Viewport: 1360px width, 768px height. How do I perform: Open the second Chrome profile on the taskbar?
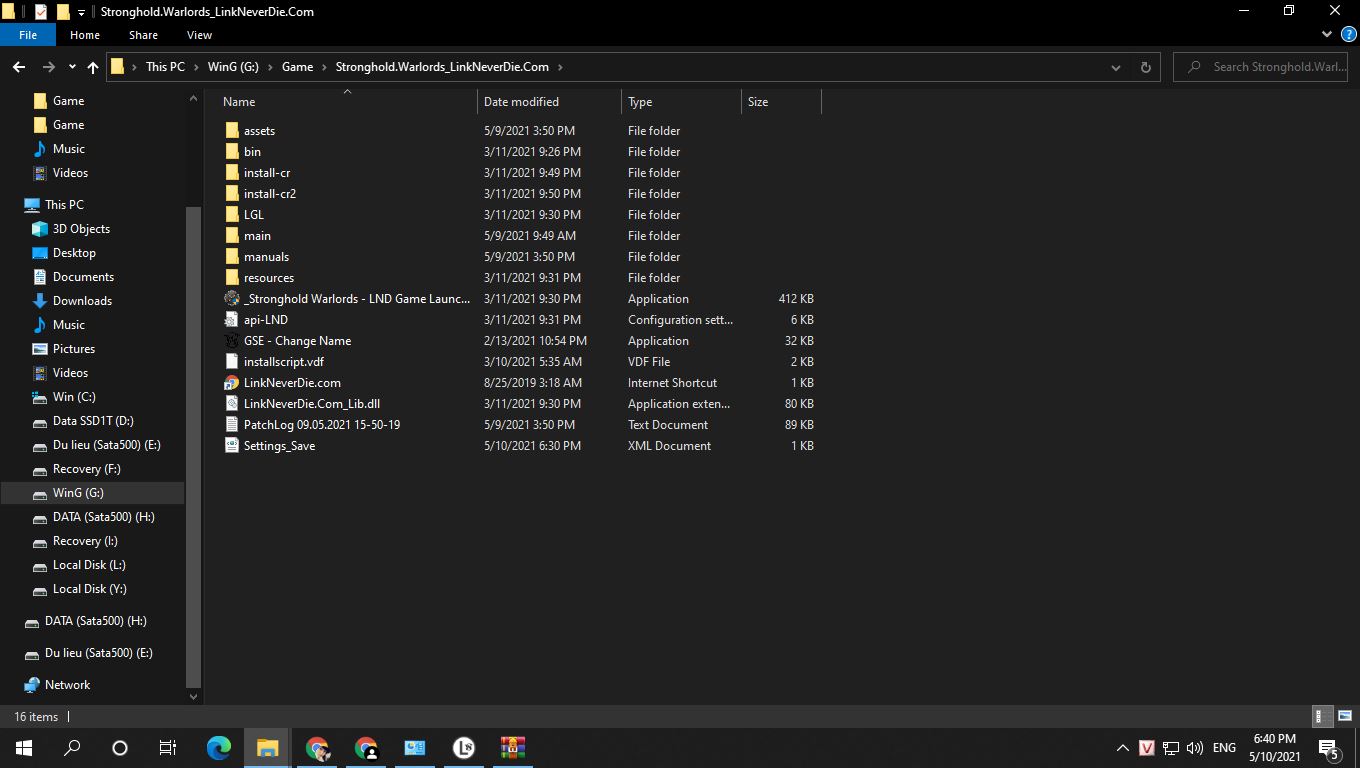(365, 747)
